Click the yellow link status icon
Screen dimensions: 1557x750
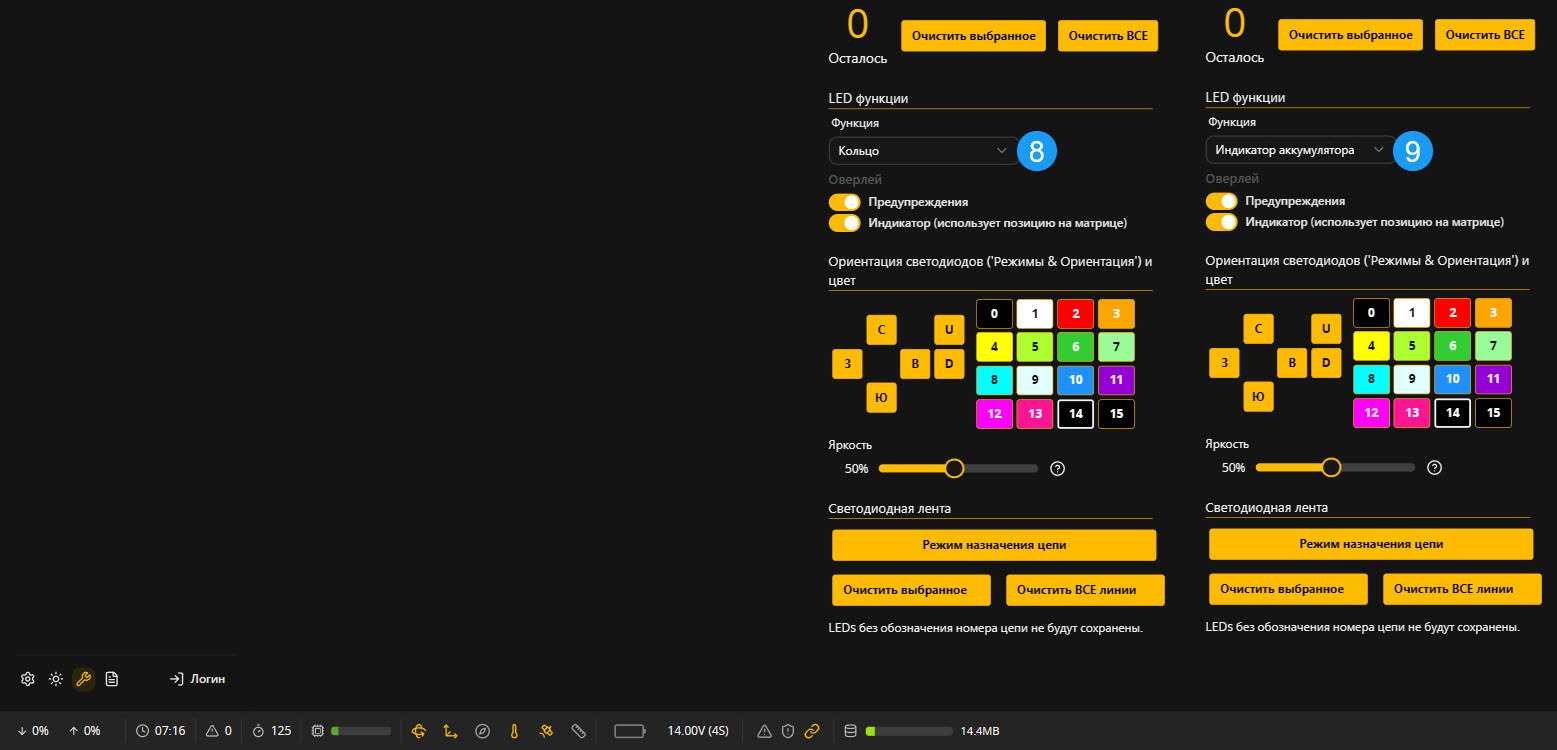(x=812, y=731)
